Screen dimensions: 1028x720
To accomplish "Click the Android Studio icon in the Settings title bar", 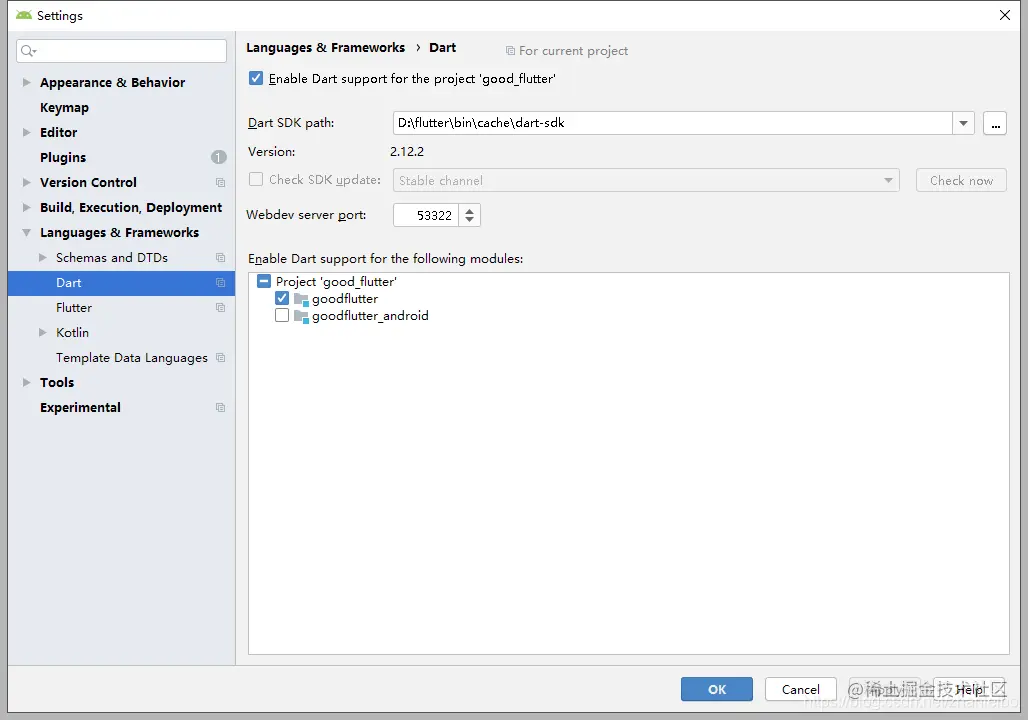I will (24, 15).
